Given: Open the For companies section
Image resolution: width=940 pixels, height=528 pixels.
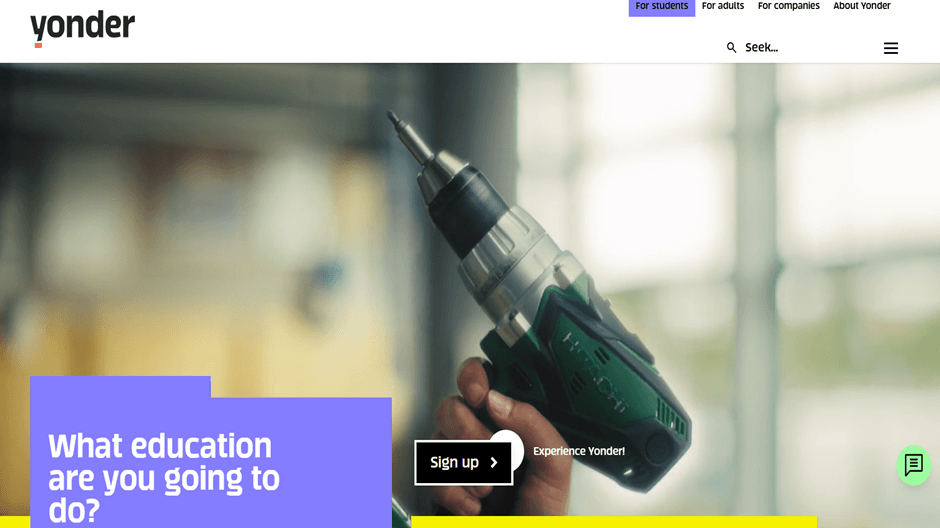Looking at the screenshot, I should (788, 6).
